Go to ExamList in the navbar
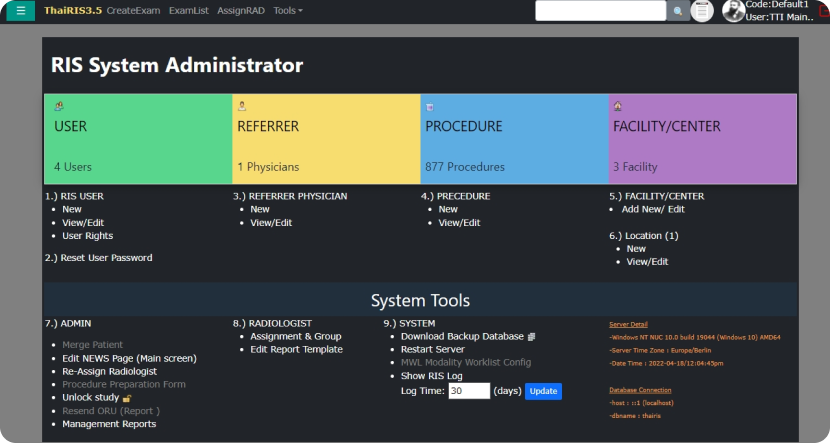 coord(189,10)
